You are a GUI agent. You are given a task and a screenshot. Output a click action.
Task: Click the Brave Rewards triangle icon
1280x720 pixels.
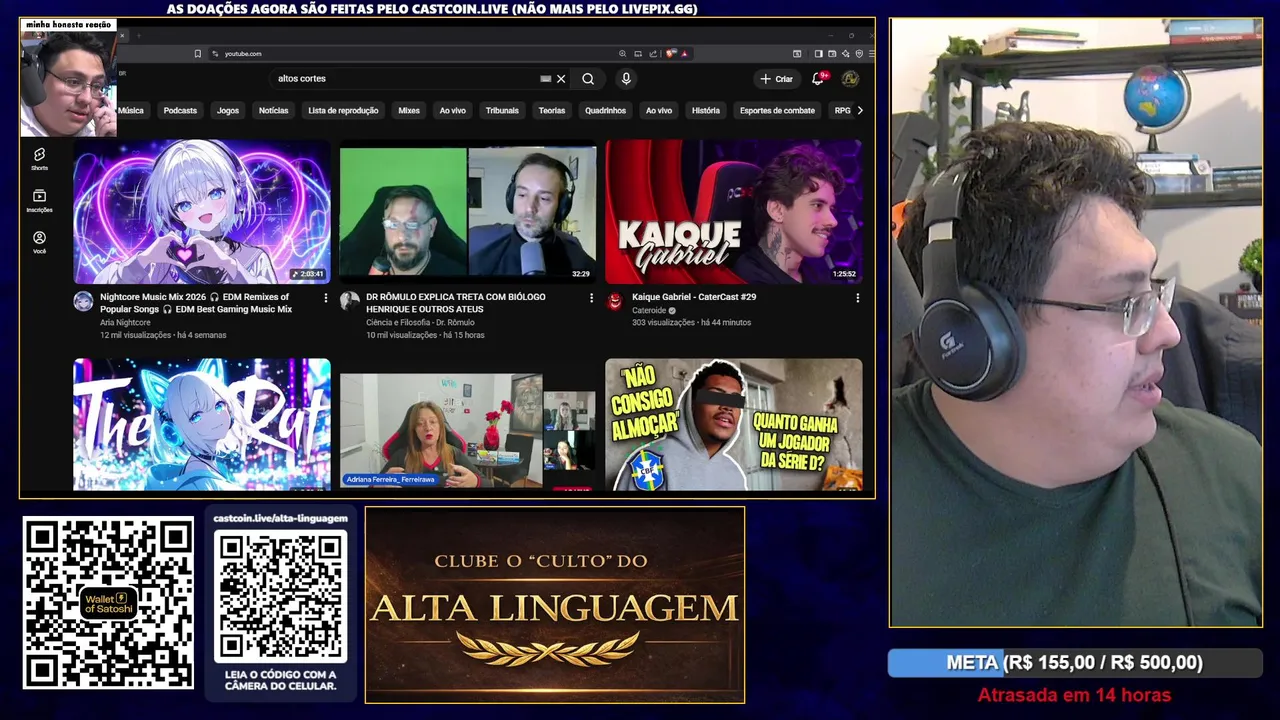(x=684, y=53)
